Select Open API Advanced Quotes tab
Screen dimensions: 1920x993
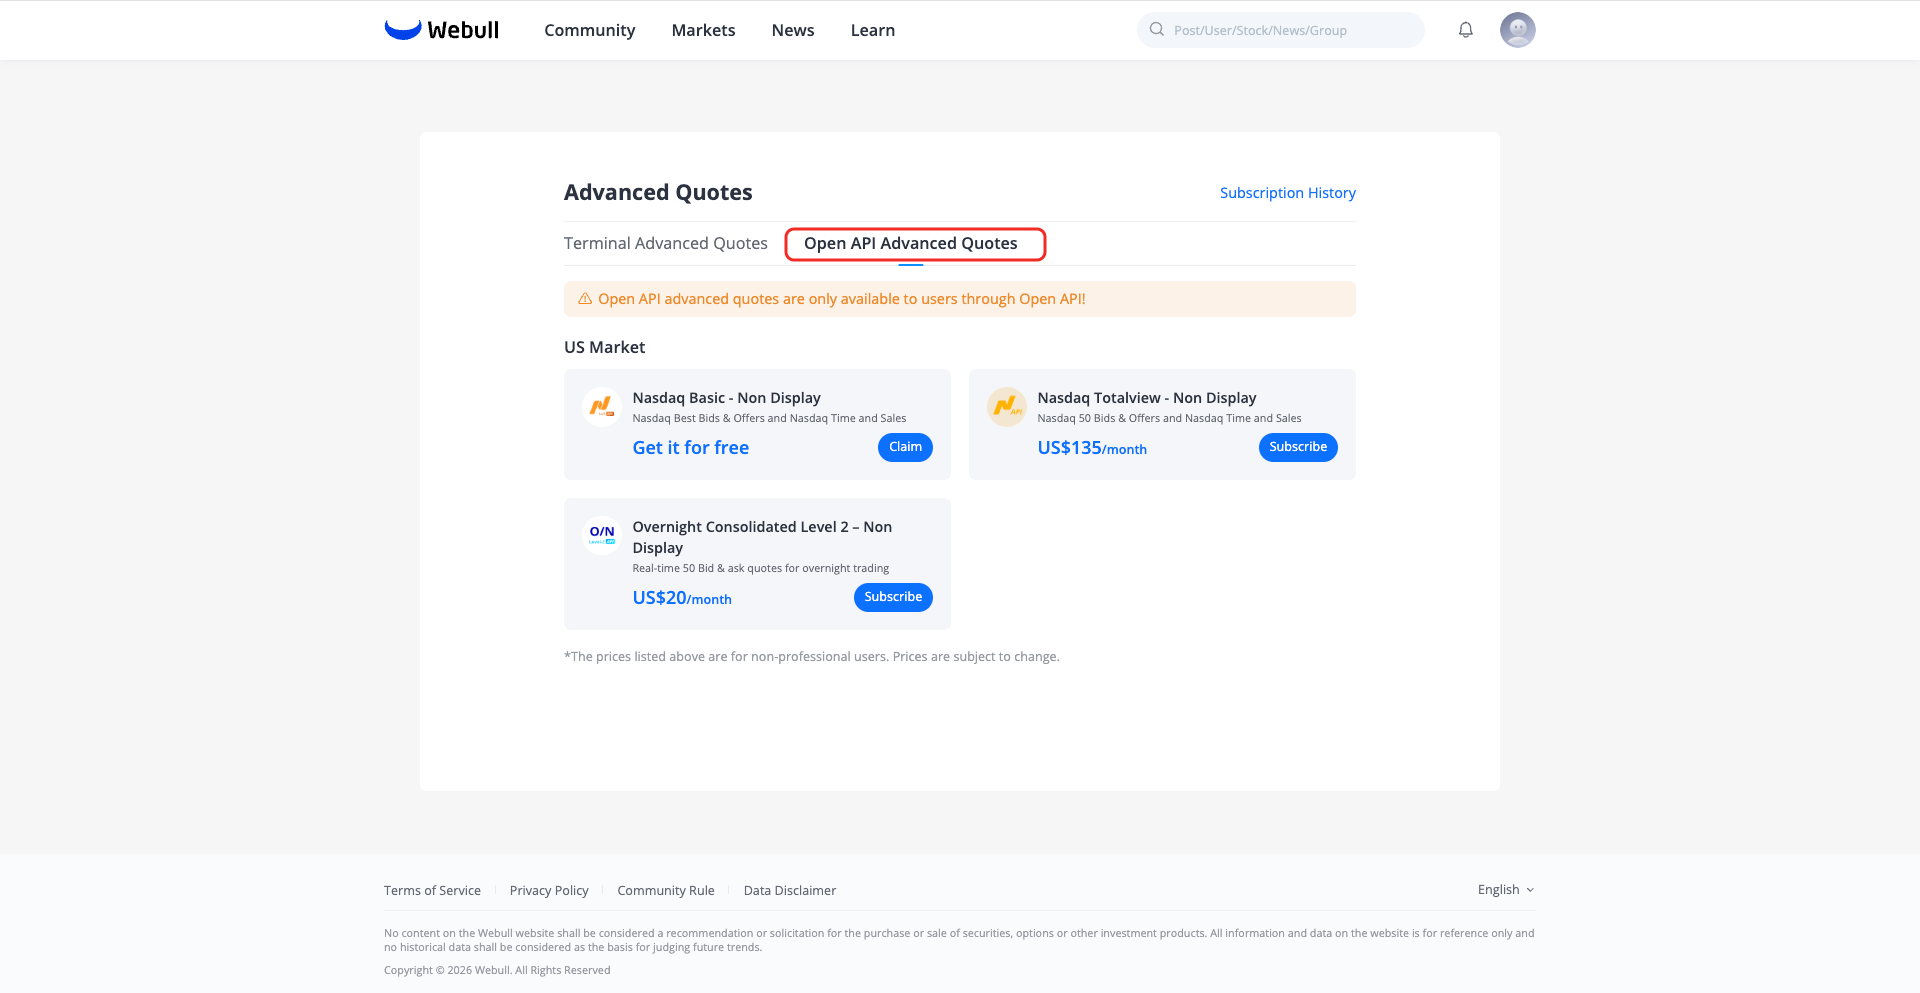(911, 243)
